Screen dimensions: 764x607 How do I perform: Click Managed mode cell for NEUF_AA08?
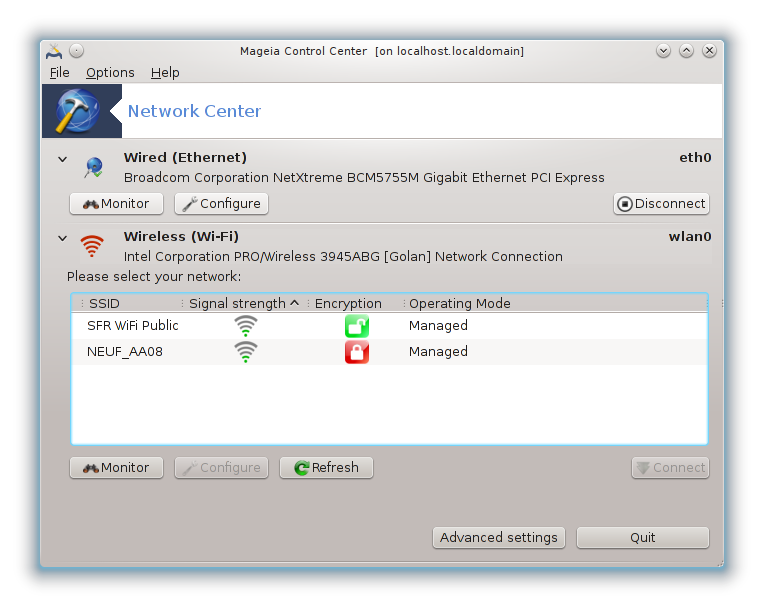pos(438,352)
